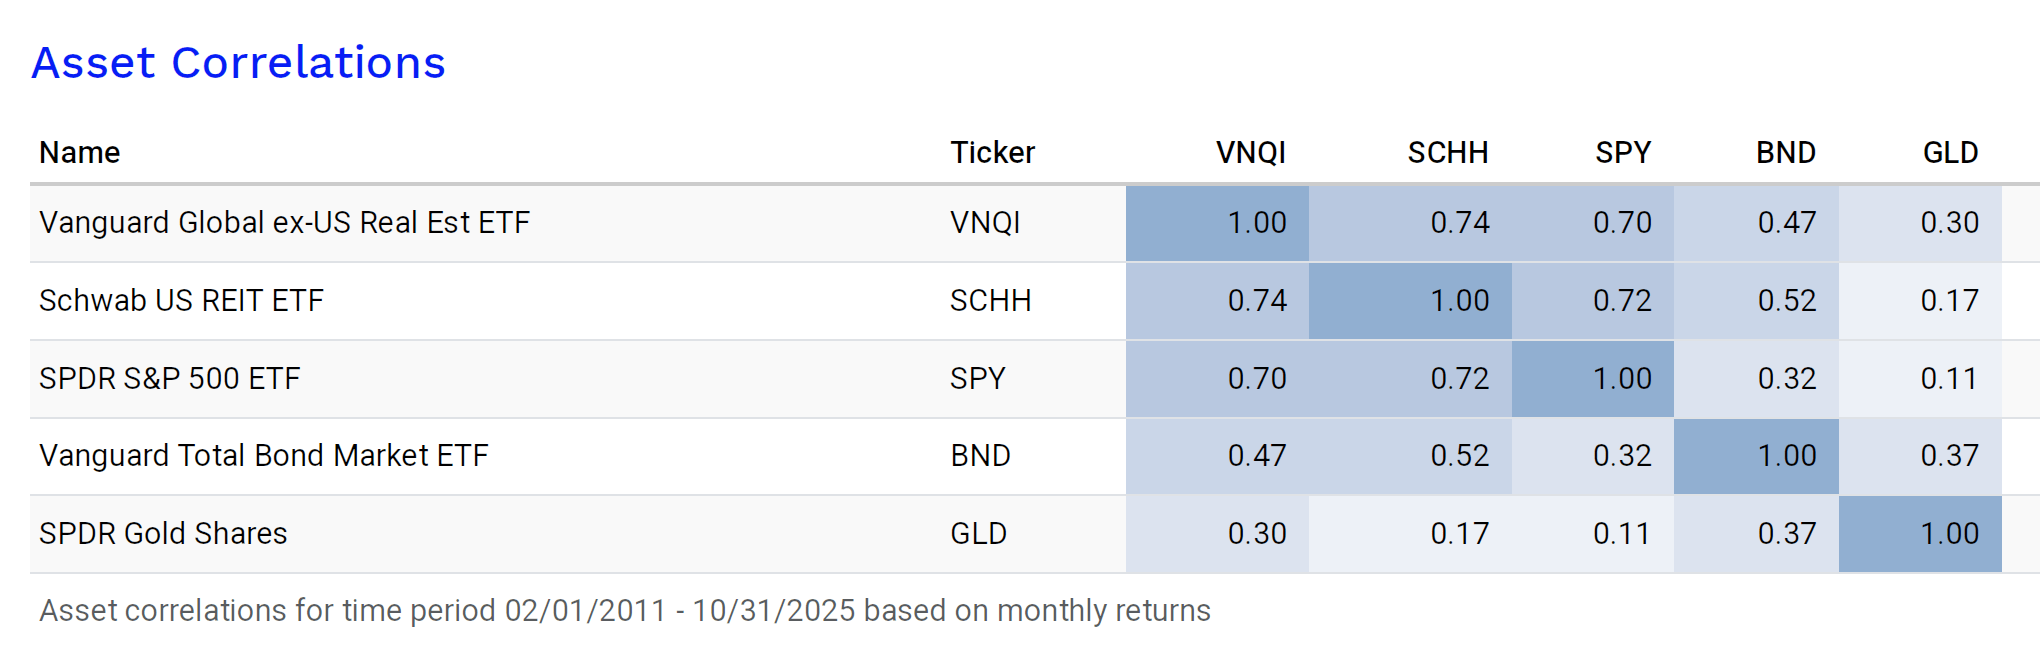The width and height of the screenshot is (2040, 656).
Task: Click the SPDR Gold Shares name
Action: 163,533
